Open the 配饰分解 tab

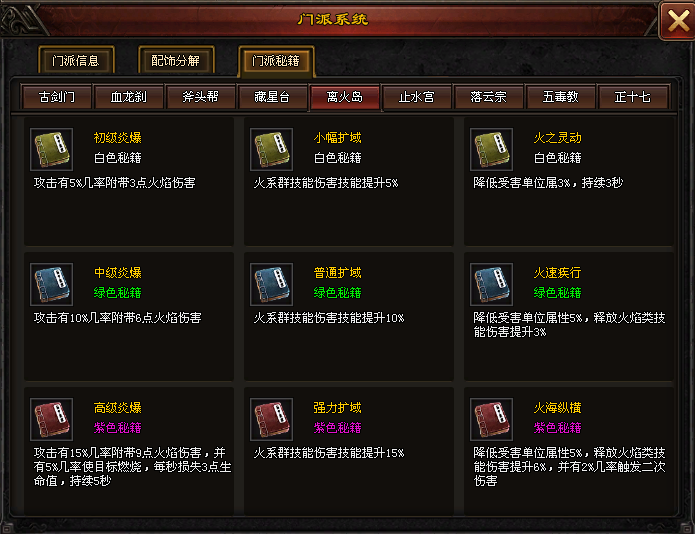176,60
